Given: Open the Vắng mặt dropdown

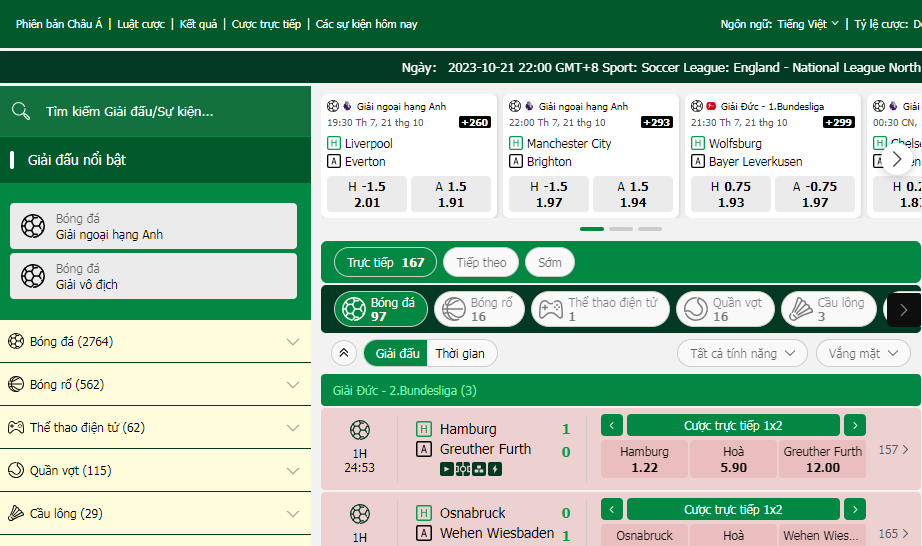Looking at the screenshot, I should click(x=863, y=353).
